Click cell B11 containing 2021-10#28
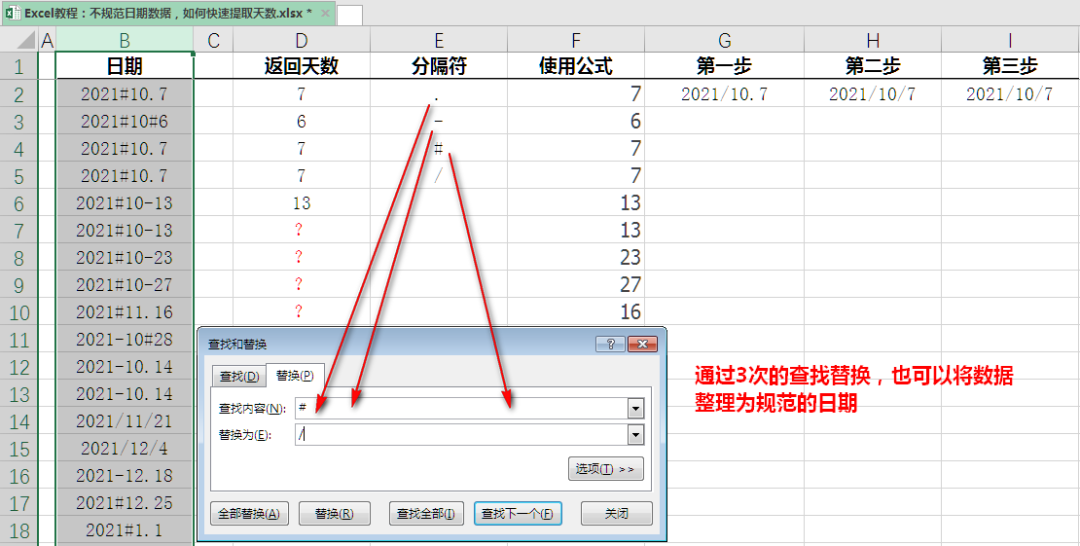This screenshot has width=1080, height=546. coord(124,339)
